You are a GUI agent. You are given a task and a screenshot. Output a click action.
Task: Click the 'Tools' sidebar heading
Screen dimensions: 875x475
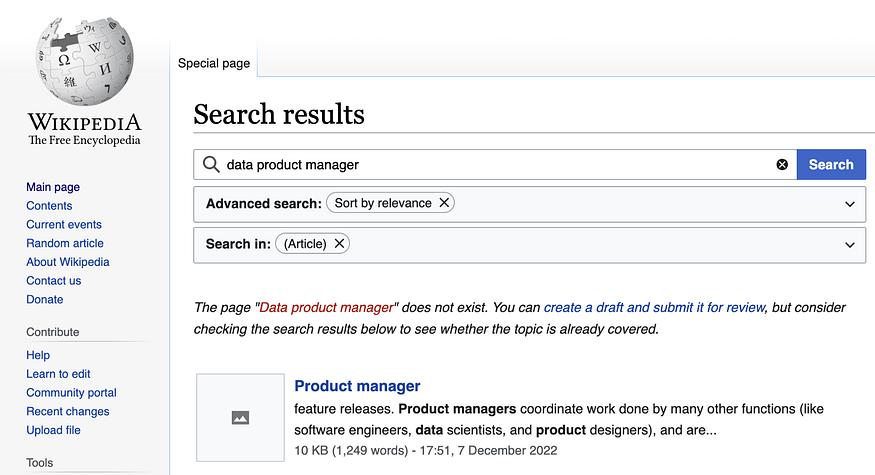pos(40,463)
